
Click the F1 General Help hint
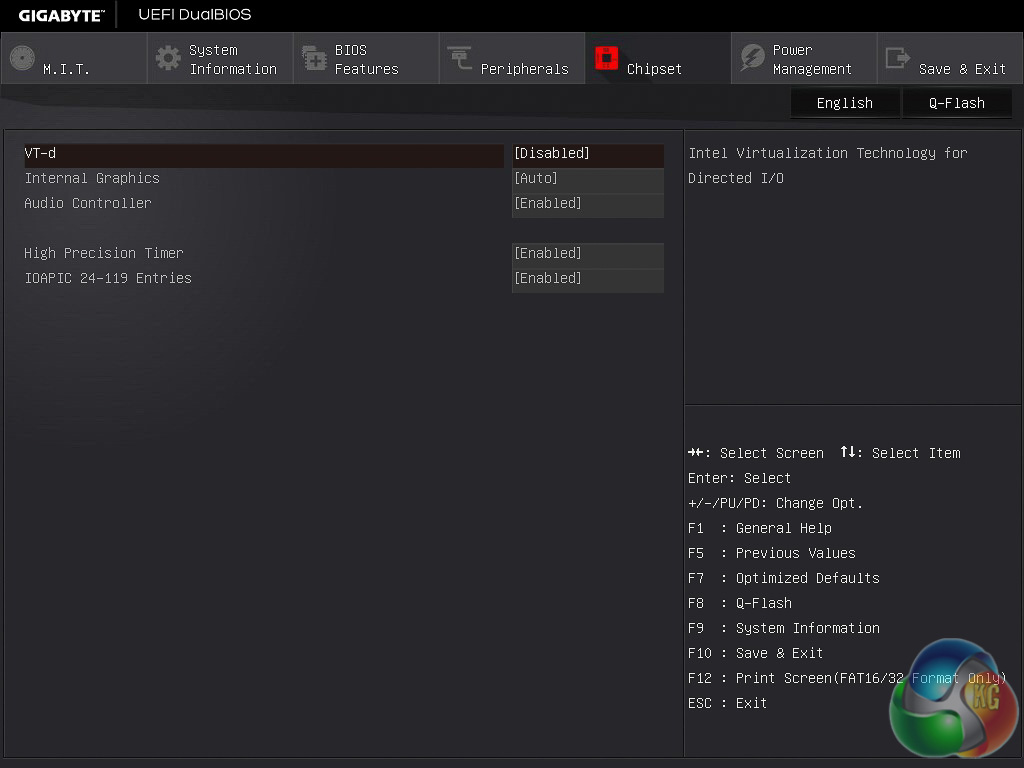tap(760, 528)
